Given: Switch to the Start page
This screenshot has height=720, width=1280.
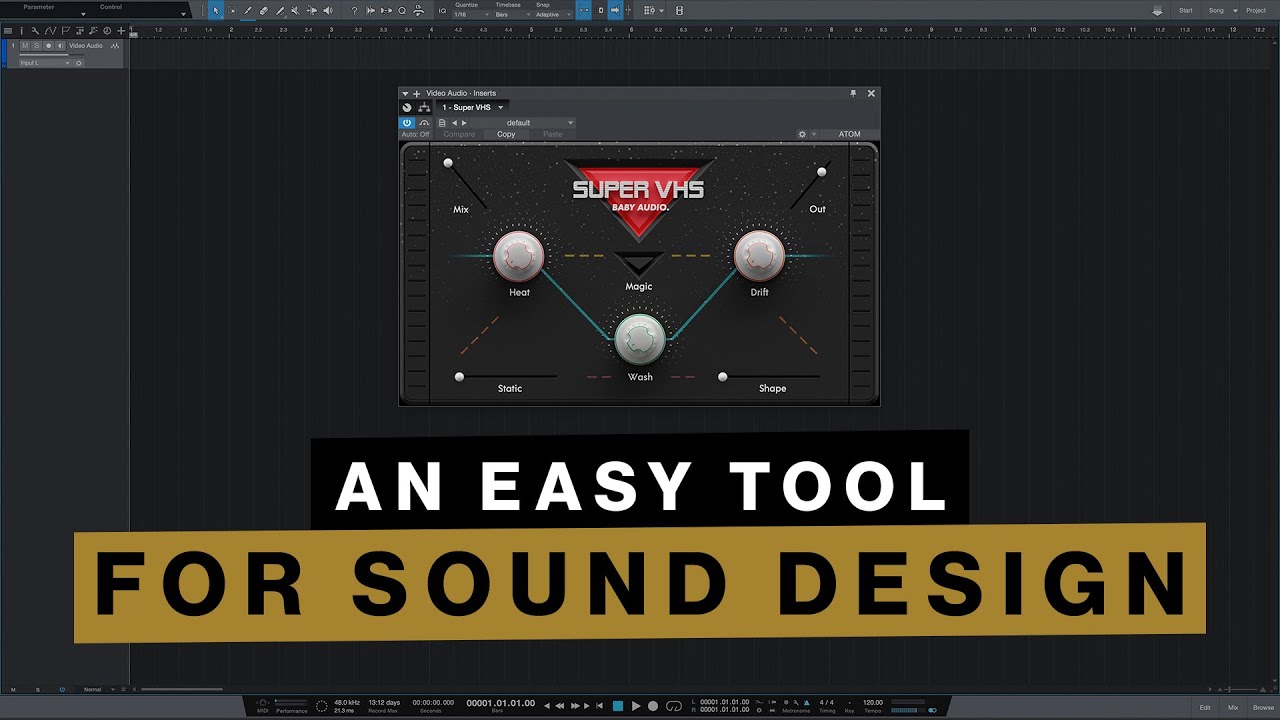Looking at the screenshot, I should 1185,10.
